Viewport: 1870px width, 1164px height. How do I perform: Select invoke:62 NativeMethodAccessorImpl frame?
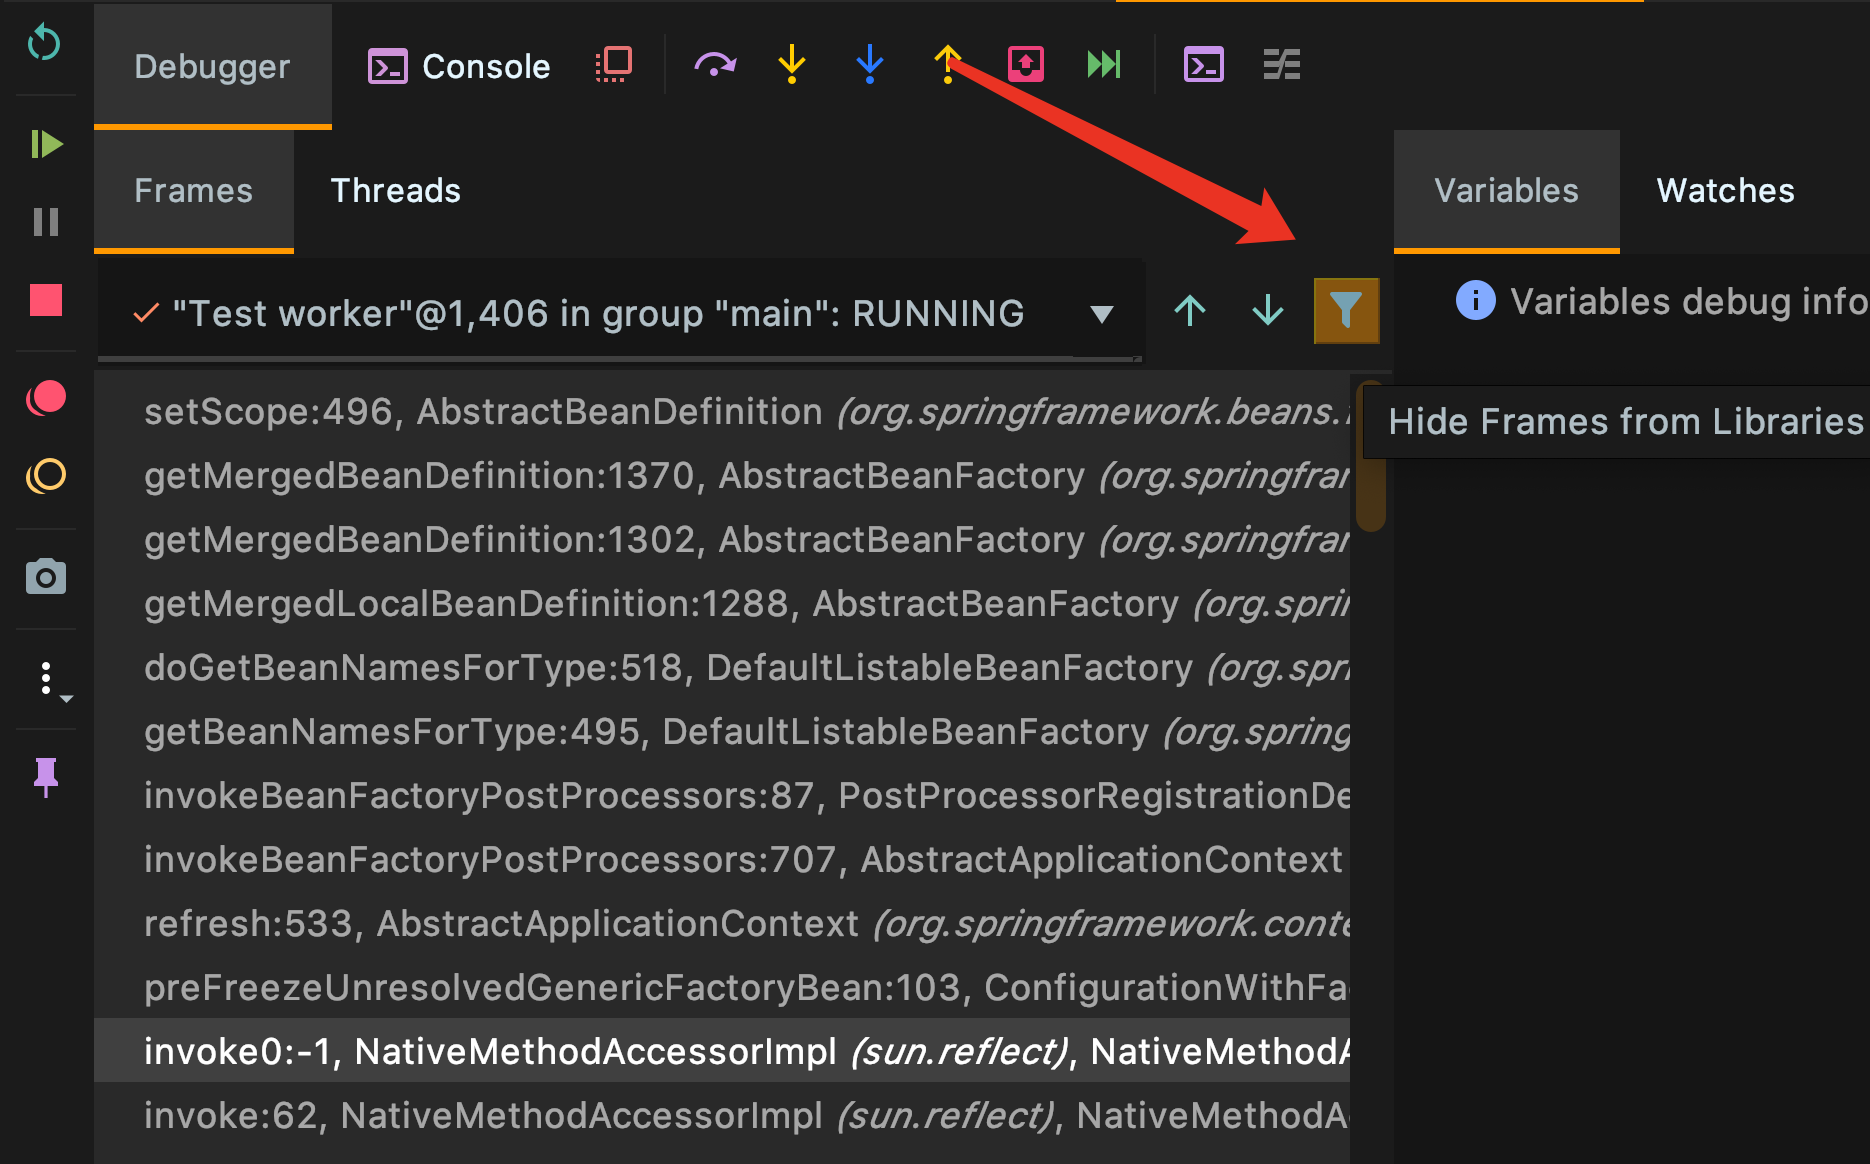tap(722, 1116)
